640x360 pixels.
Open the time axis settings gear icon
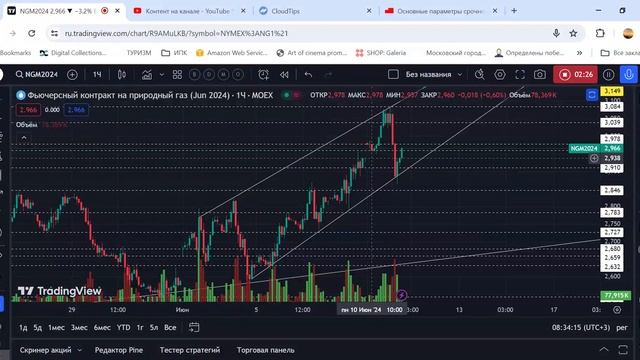pos(617,310)
